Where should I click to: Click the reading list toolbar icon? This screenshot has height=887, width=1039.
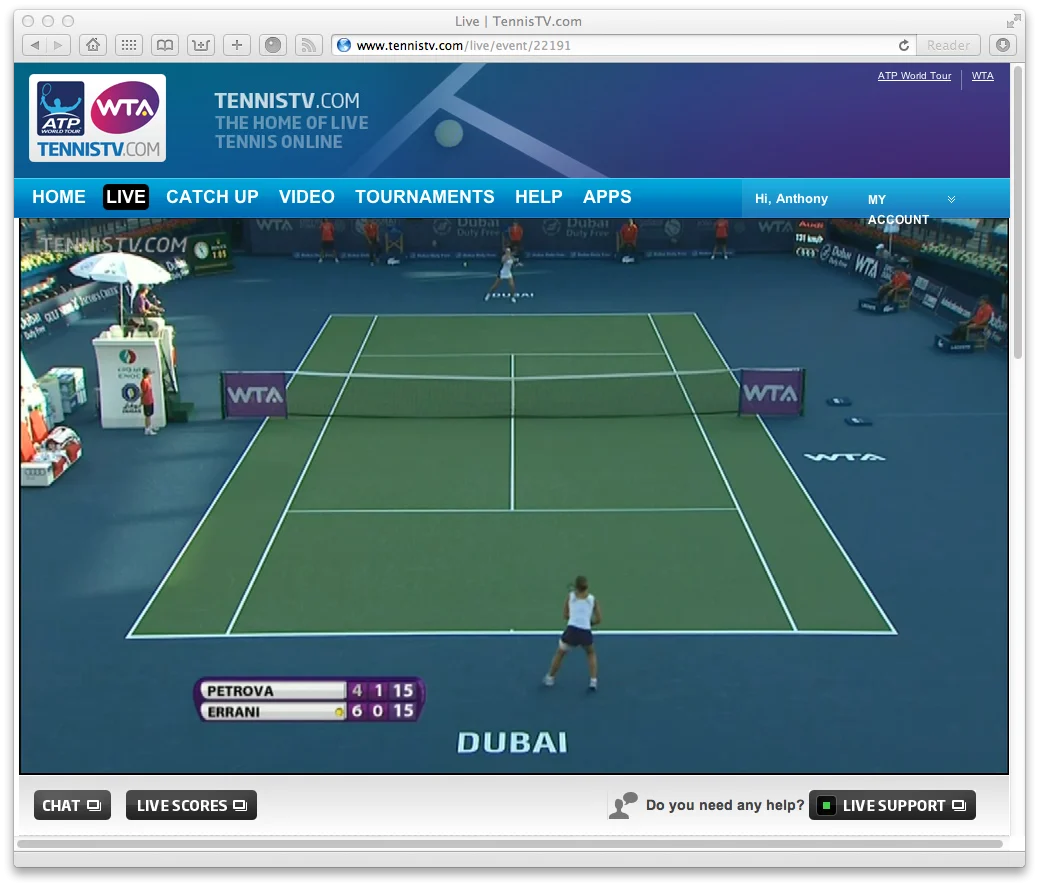(x=201, y=45)
